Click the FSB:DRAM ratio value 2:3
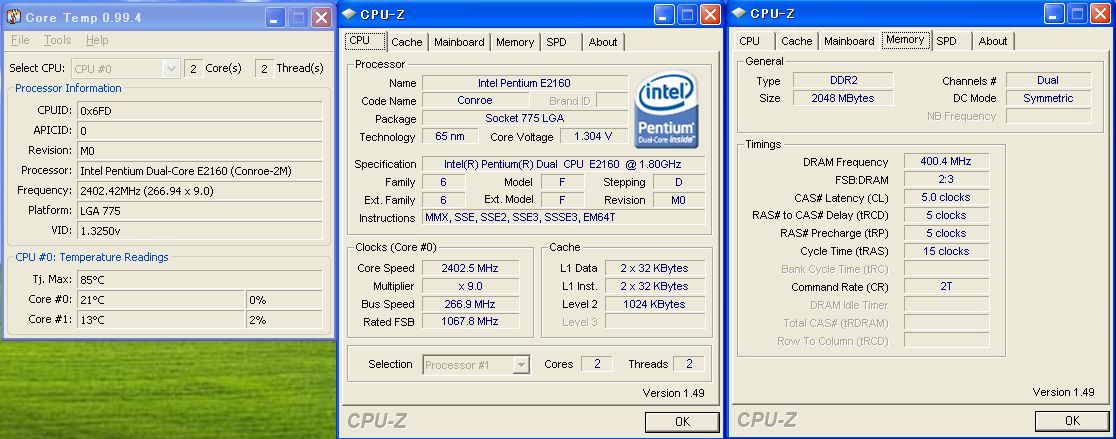Screen dimensions: 1116x439 tap(946, 179)
